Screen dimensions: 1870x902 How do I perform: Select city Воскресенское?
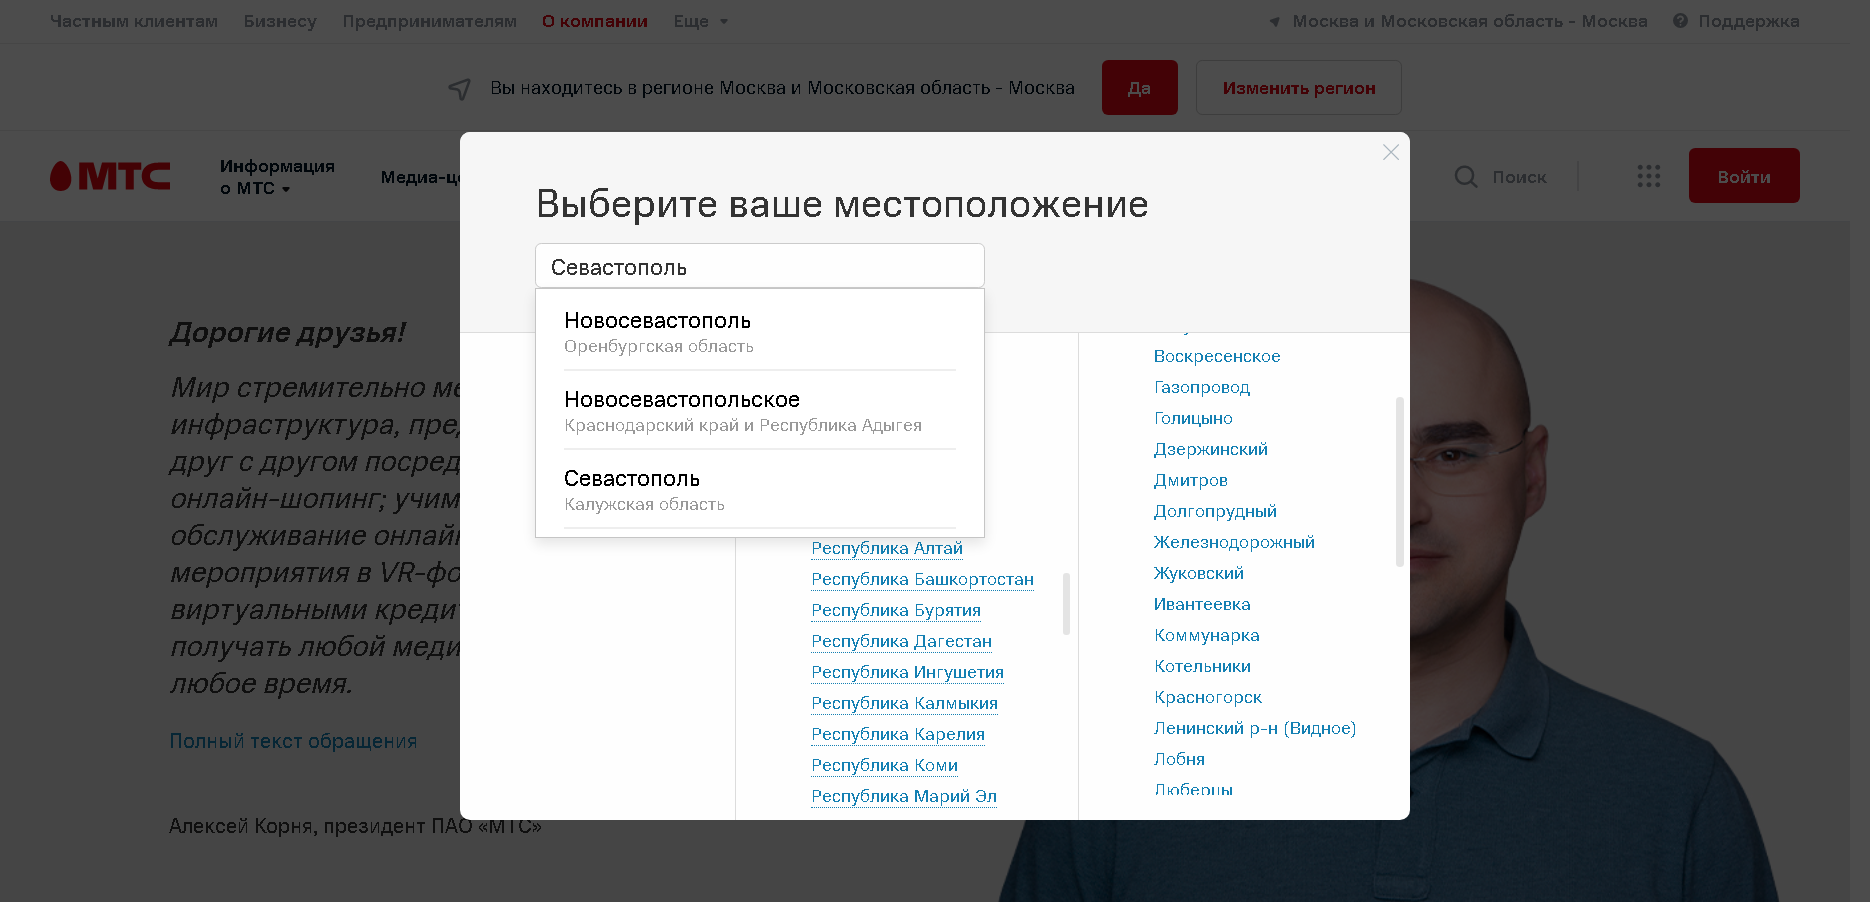(1217, 356)
